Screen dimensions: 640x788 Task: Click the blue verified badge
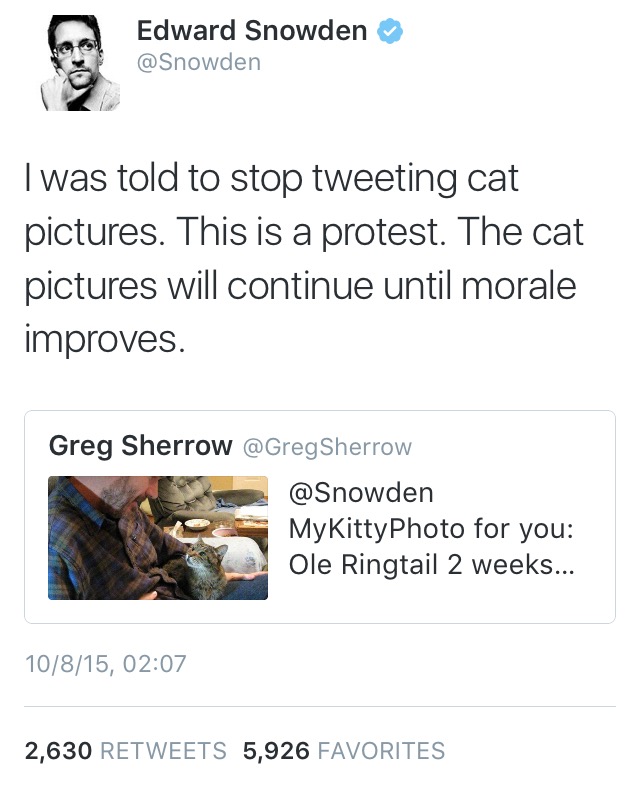389,31
